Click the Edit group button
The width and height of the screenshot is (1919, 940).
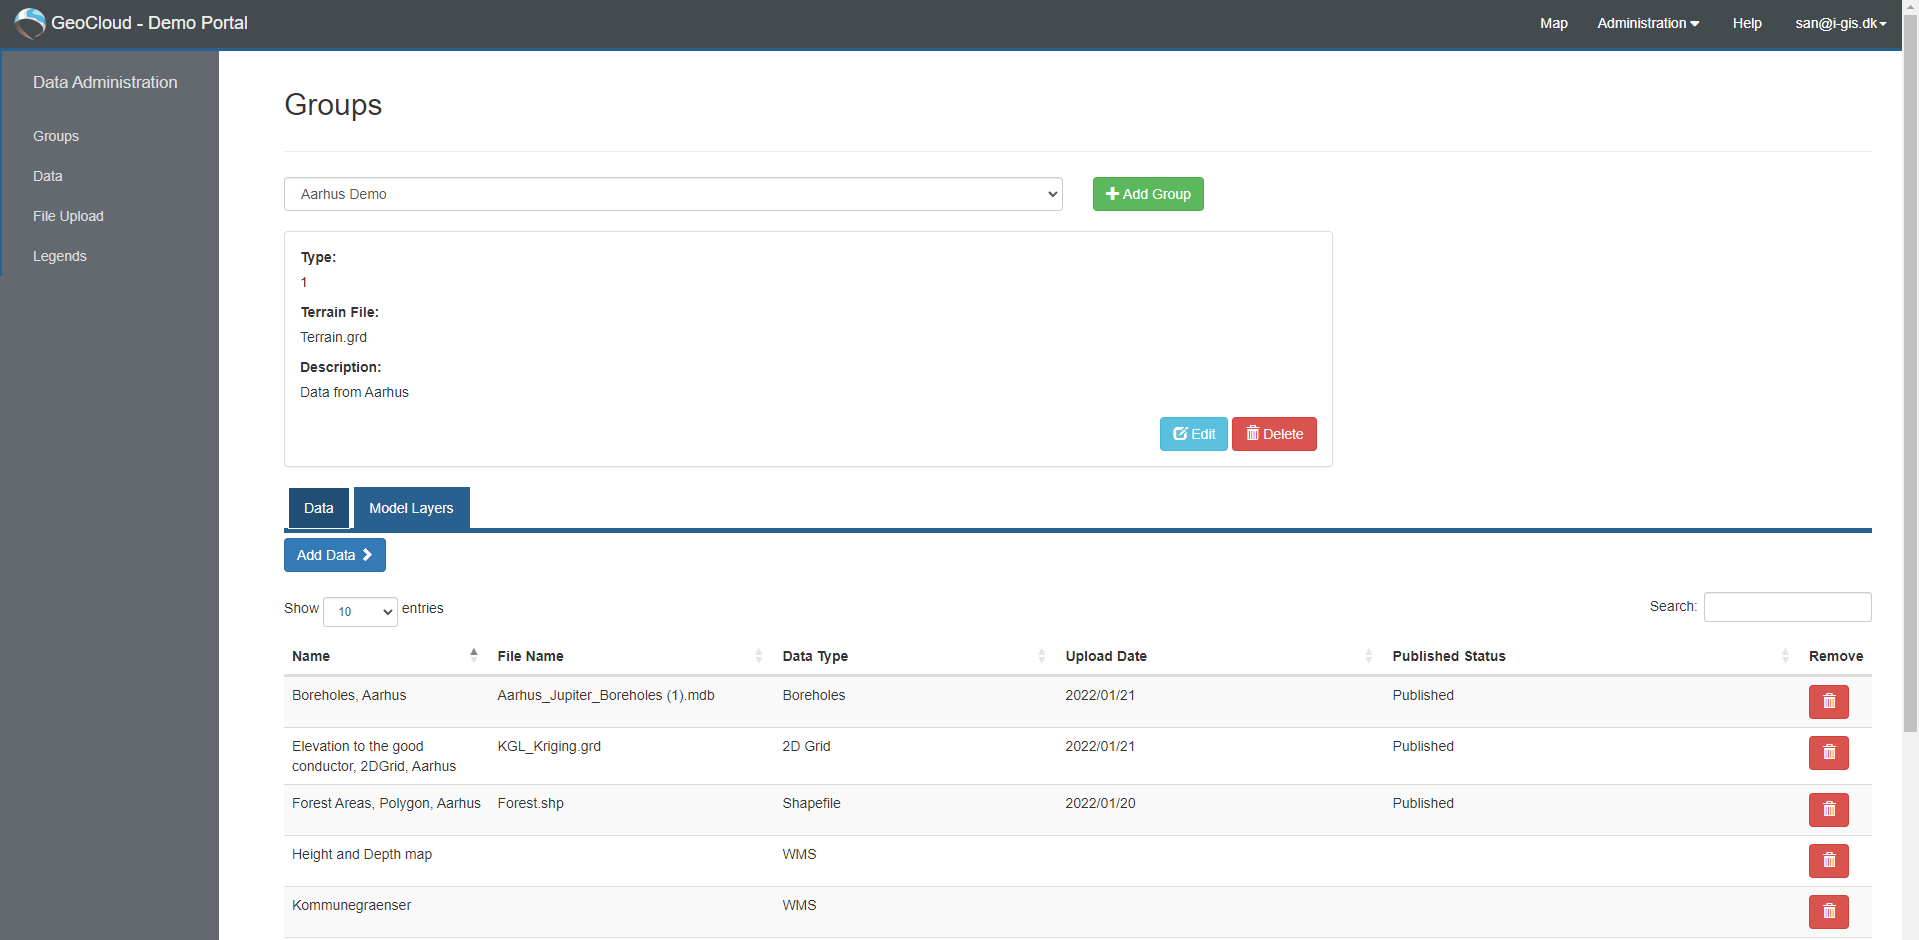point(1193,434)
